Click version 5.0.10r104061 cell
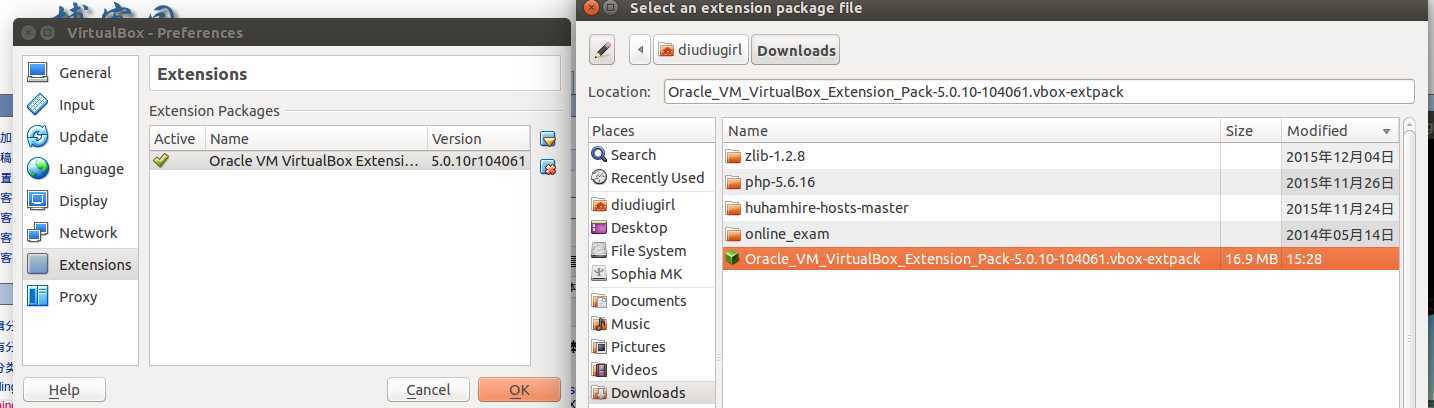The image size is (1434, 408). (x=478, y=160)
